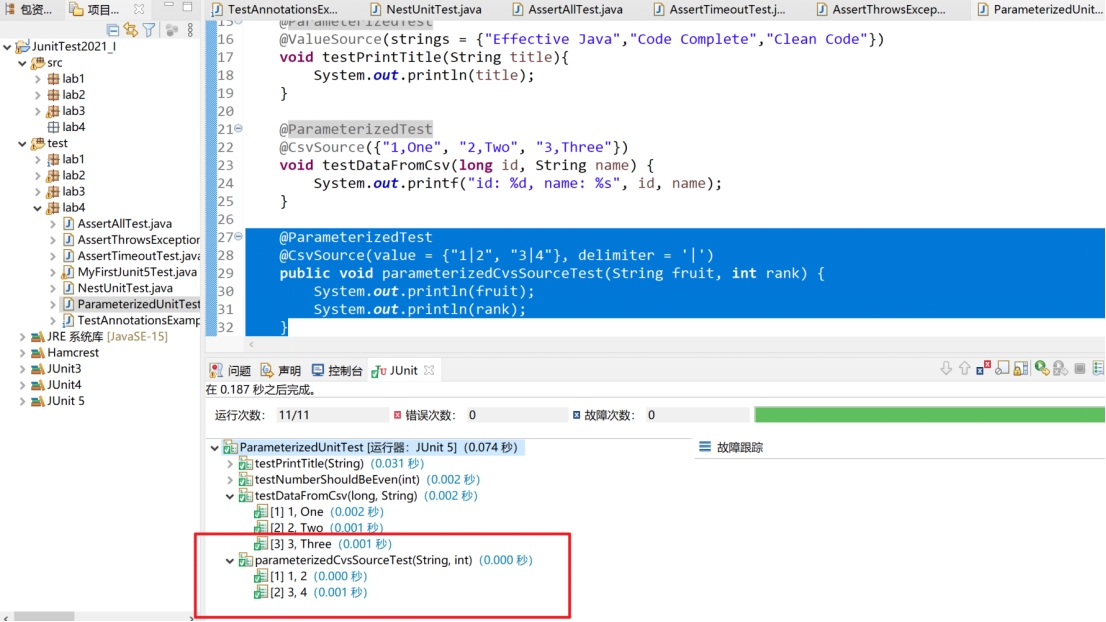Click the Show Next Failed Test arrow
This screenshot has width=1106, height=622.
click(x=947, y=368)
